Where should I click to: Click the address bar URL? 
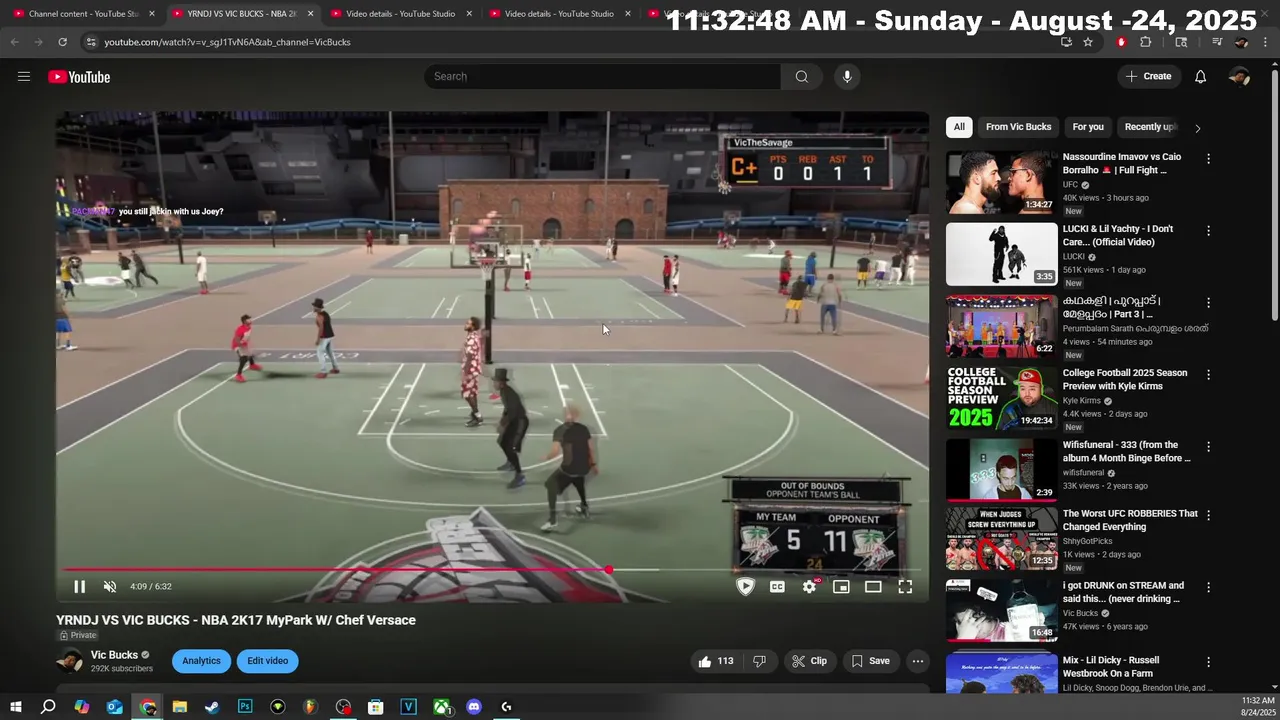tap(227, 42)
